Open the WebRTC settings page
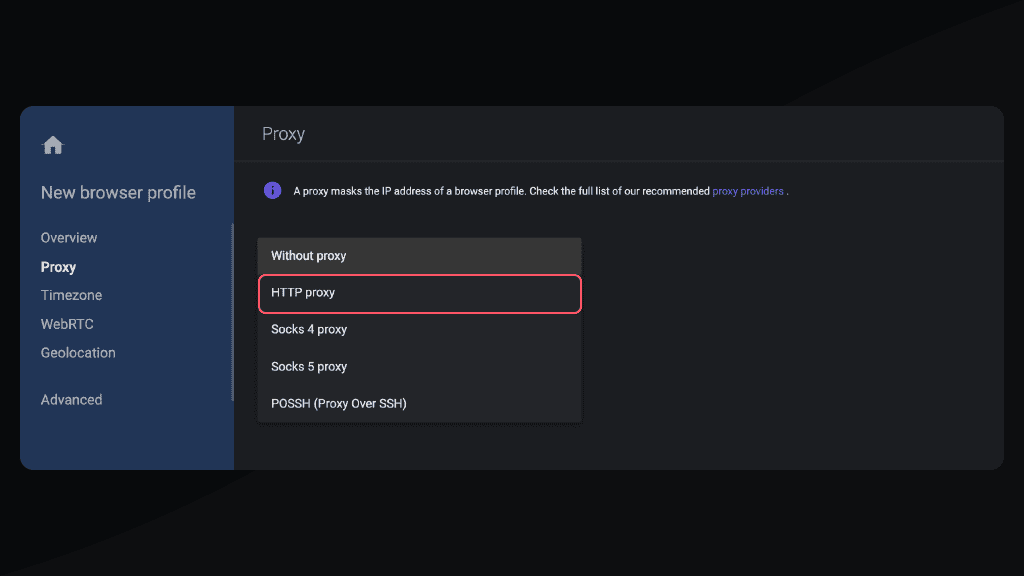The image size is (1024, 576). (67, 324)
